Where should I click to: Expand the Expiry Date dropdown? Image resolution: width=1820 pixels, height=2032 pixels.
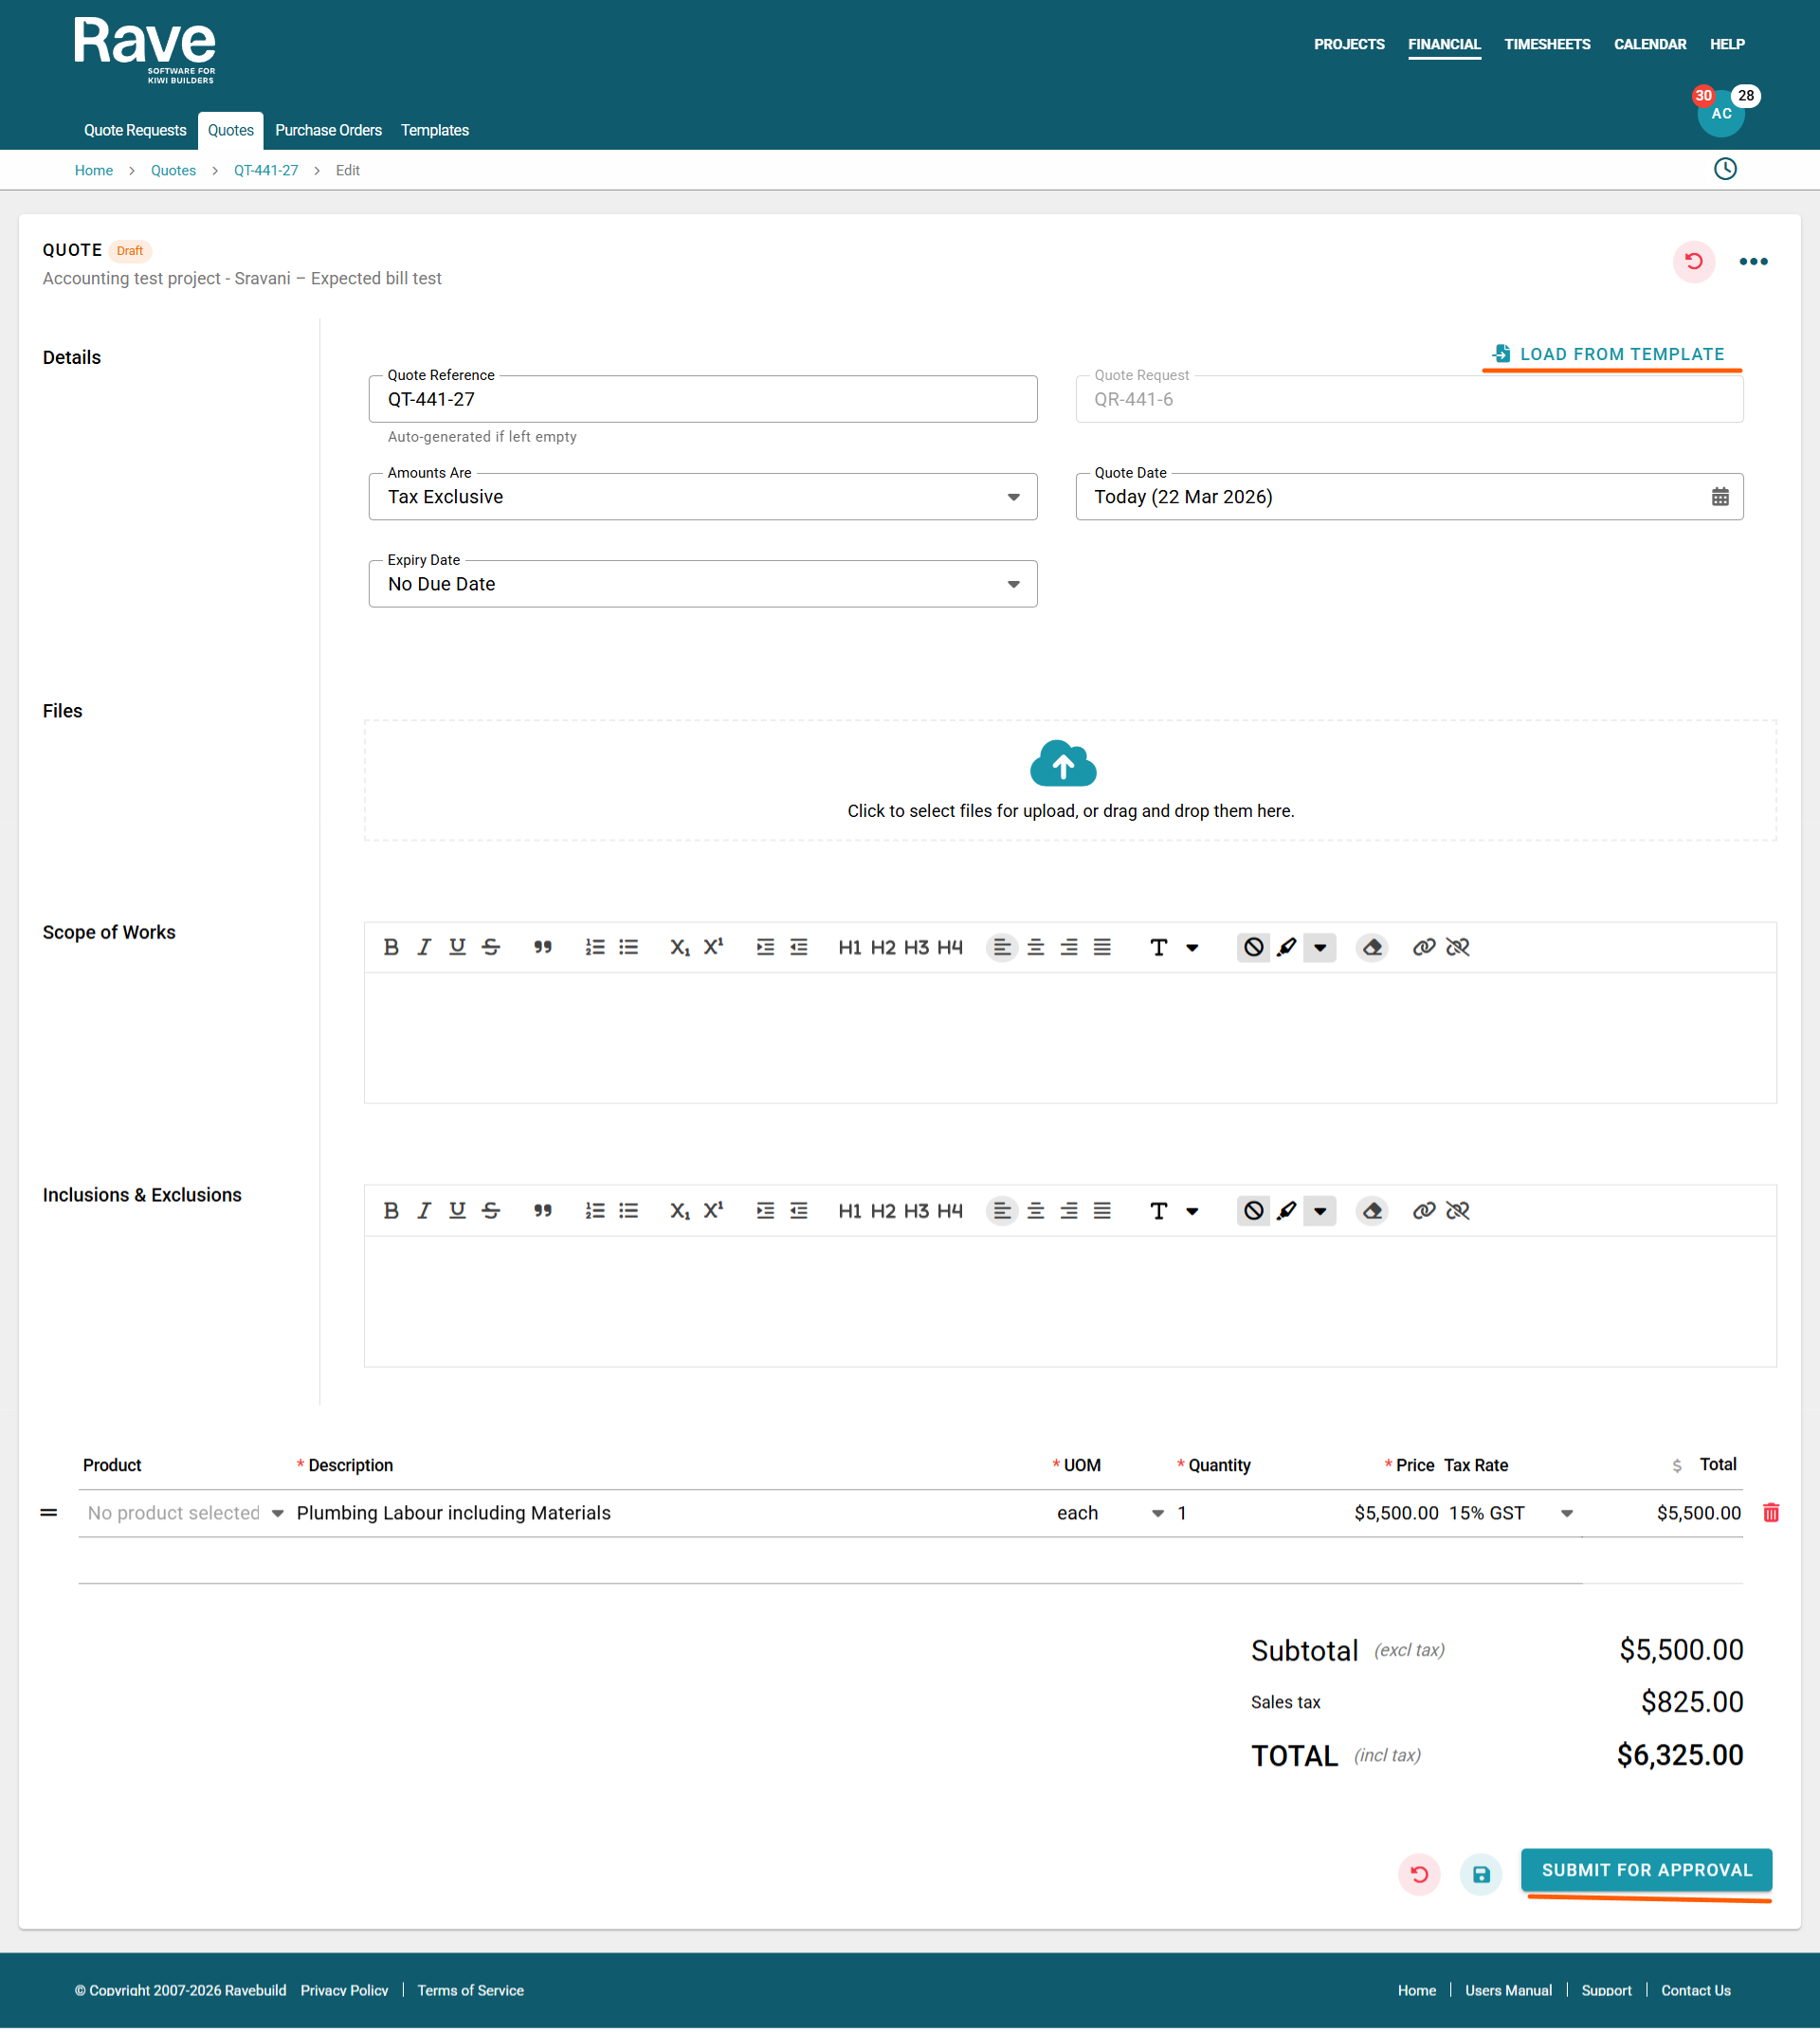702,584
